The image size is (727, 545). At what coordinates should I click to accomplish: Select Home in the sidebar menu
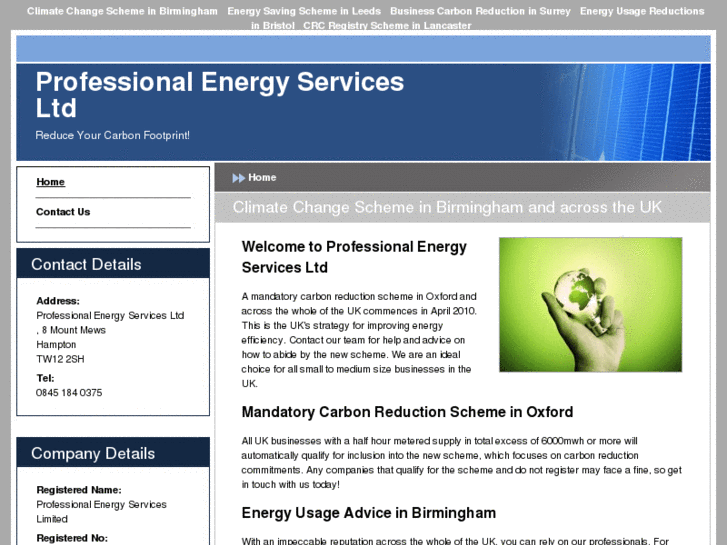click(x=51, y=182)
